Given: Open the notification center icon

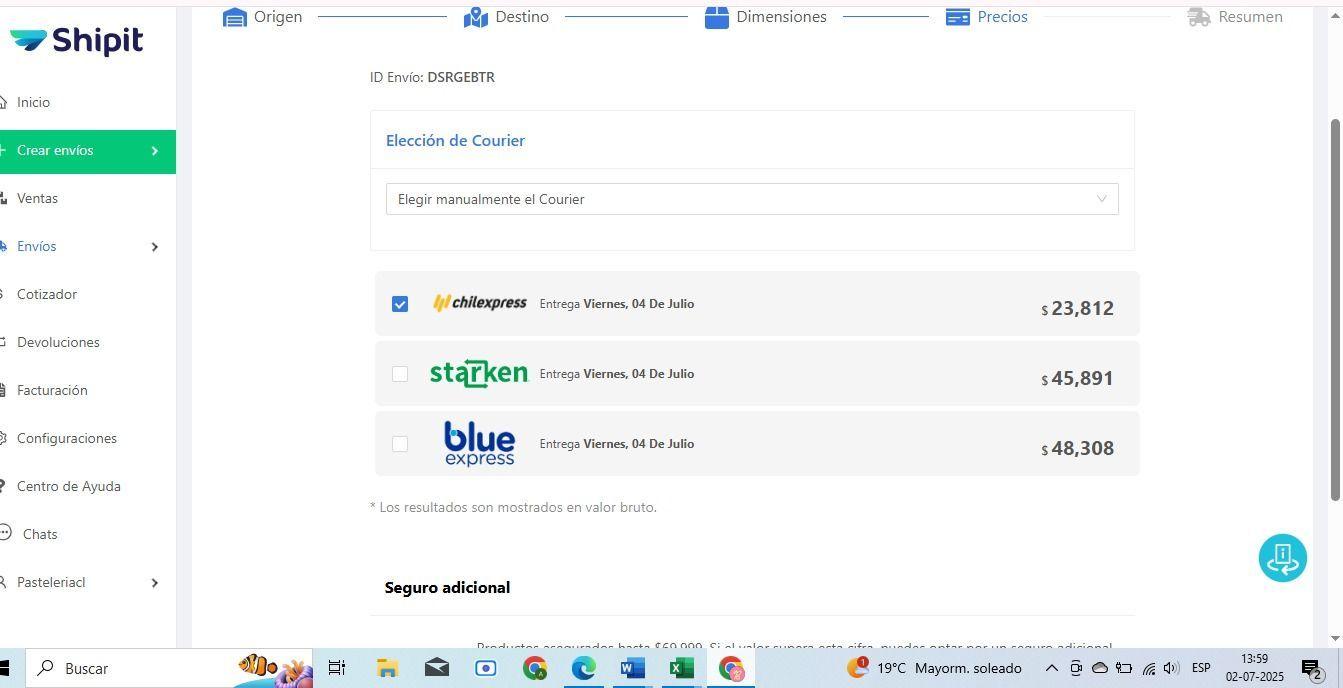Looking at the screenshot, I should (1313, 668).
